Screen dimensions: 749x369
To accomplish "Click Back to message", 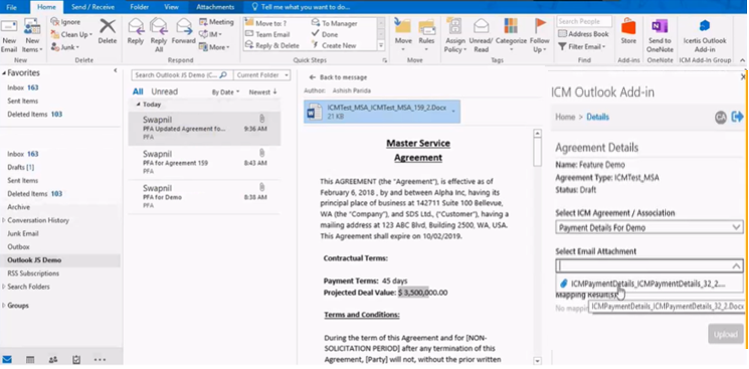I will pos(338,77).
